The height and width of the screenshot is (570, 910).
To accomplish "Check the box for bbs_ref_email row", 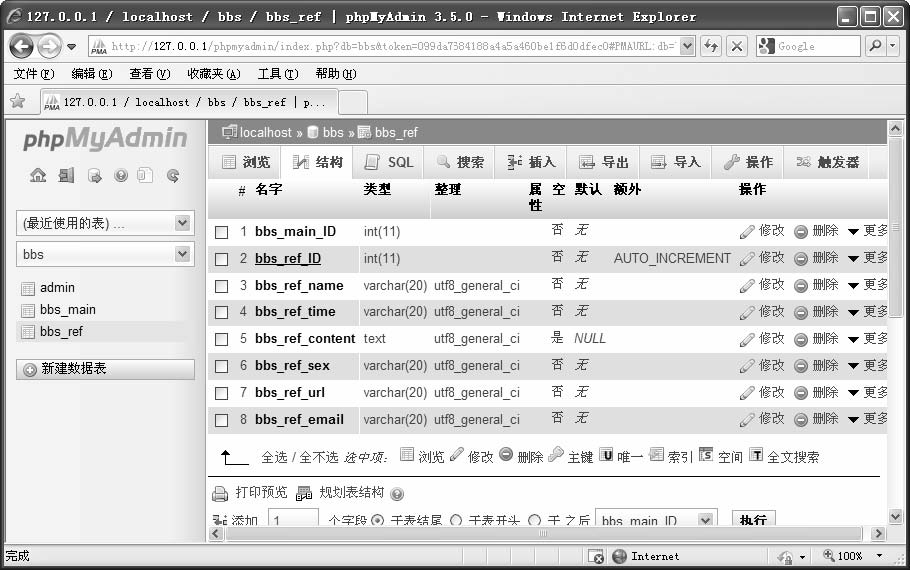I will click(x=222, y=420).
